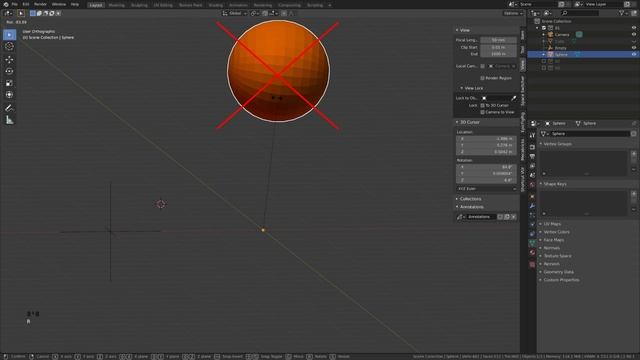Open the Object Constraints tab icon

pos(532,234)
